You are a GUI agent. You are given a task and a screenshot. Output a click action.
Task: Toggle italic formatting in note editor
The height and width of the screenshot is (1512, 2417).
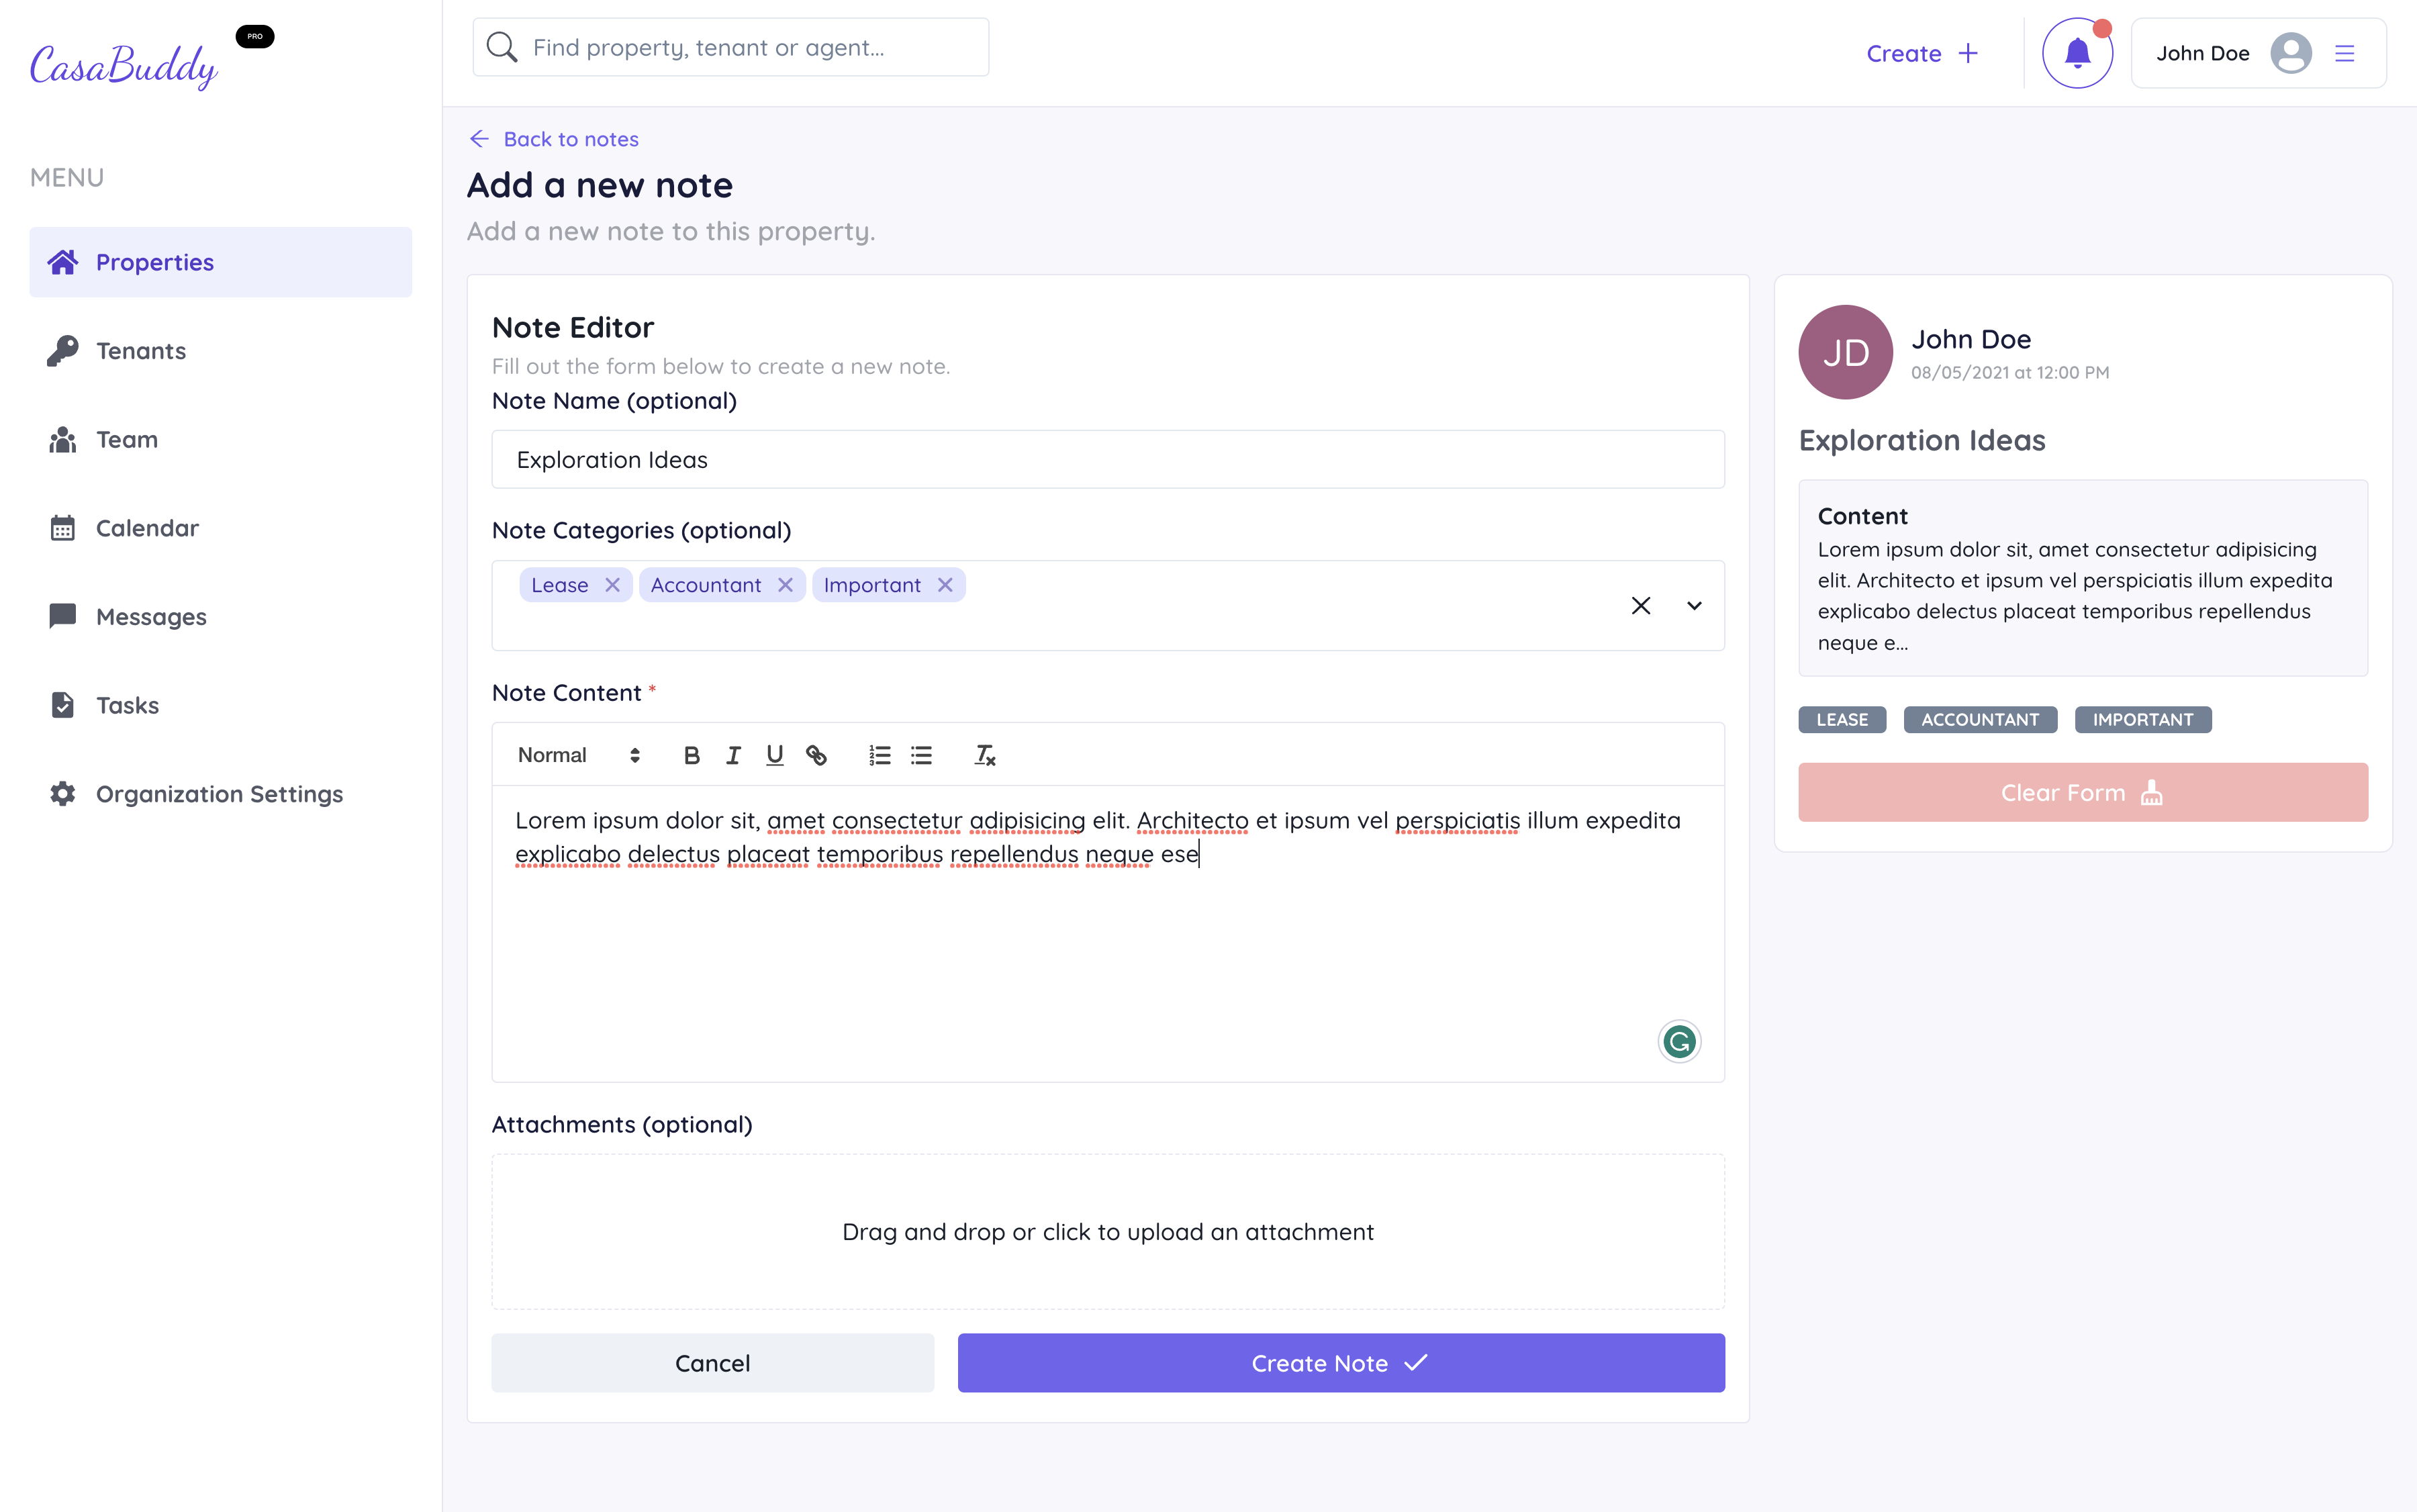coord(733,755)
